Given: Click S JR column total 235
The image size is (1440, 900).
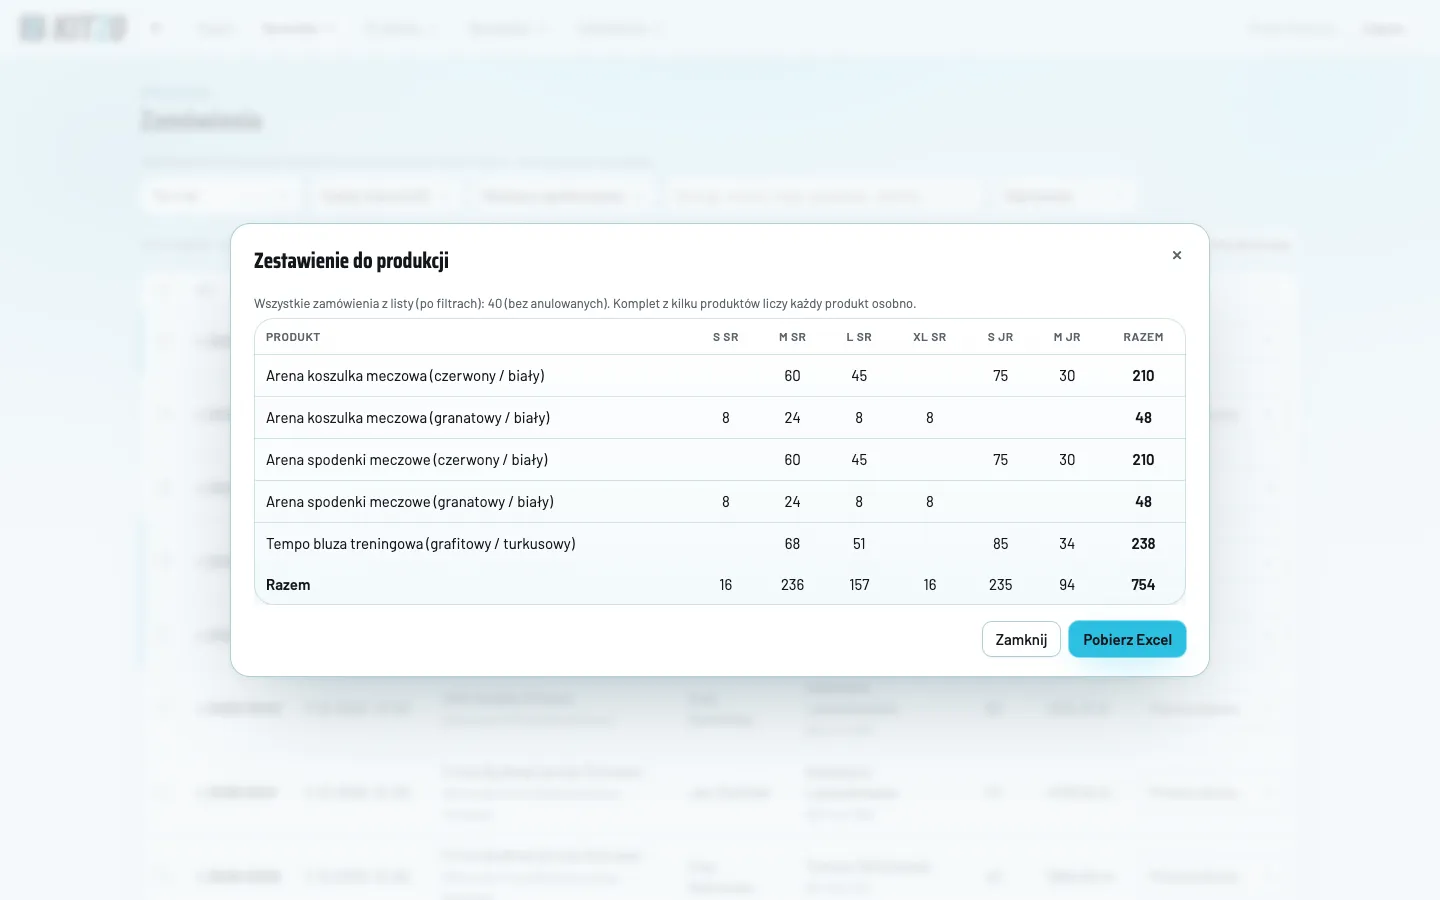Looking at the screenshot, I should (x=1001, y=585).
